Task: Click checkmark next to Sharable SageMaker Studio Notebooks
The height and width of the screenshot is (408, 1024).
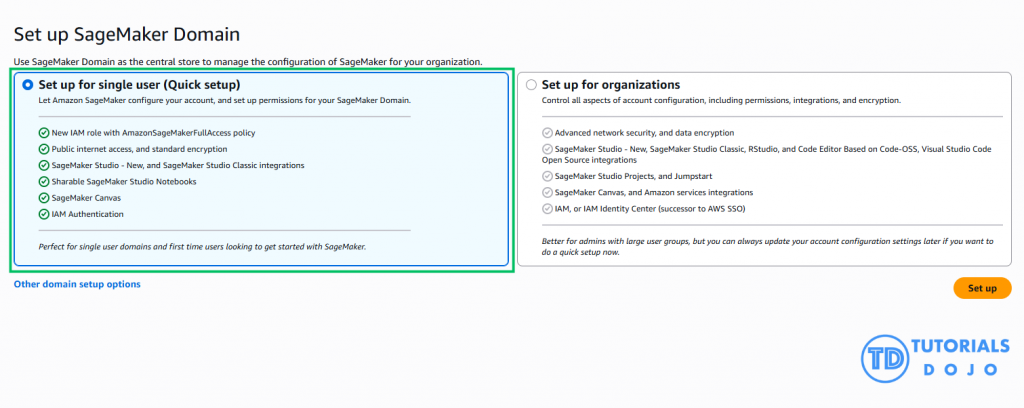Action: tap(43, 181)
